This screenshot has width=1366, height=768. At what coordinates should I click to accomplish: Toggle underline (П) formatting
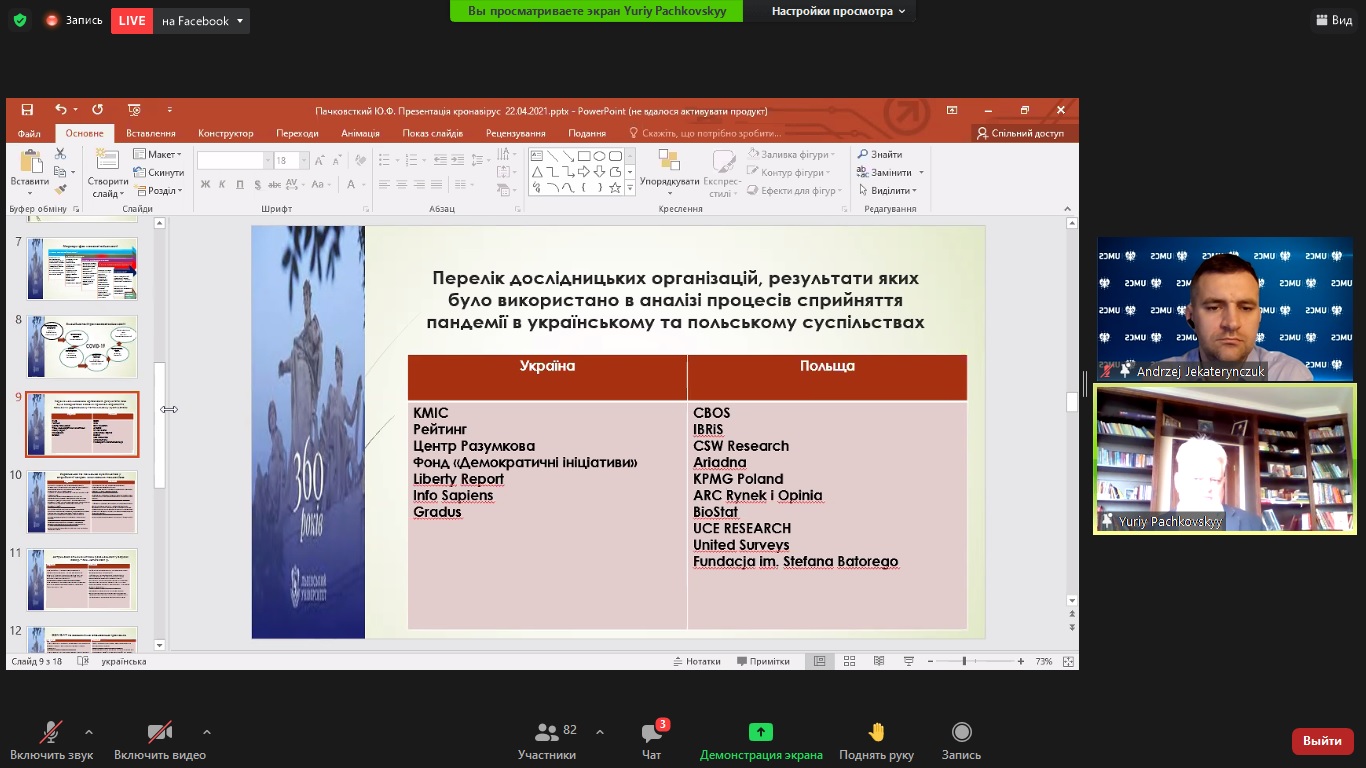coord(240,185)
